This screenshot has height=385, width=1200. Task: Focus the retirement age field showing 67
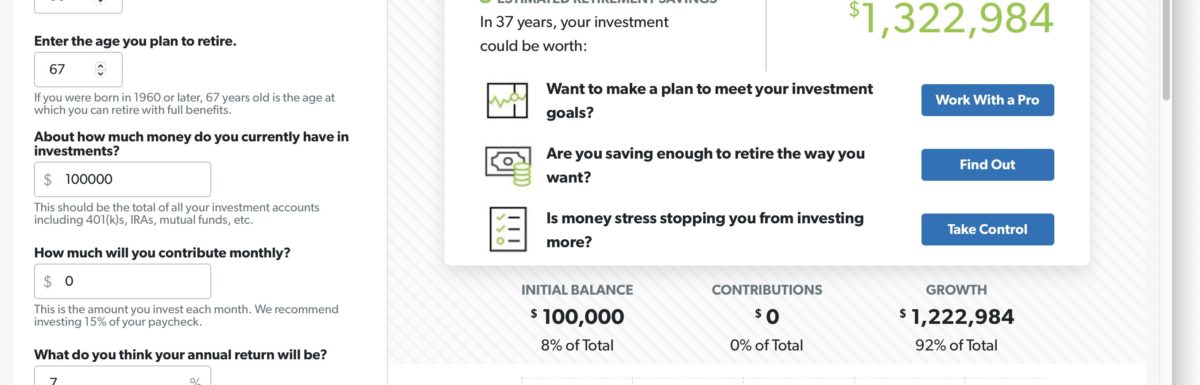click(78, 70)
